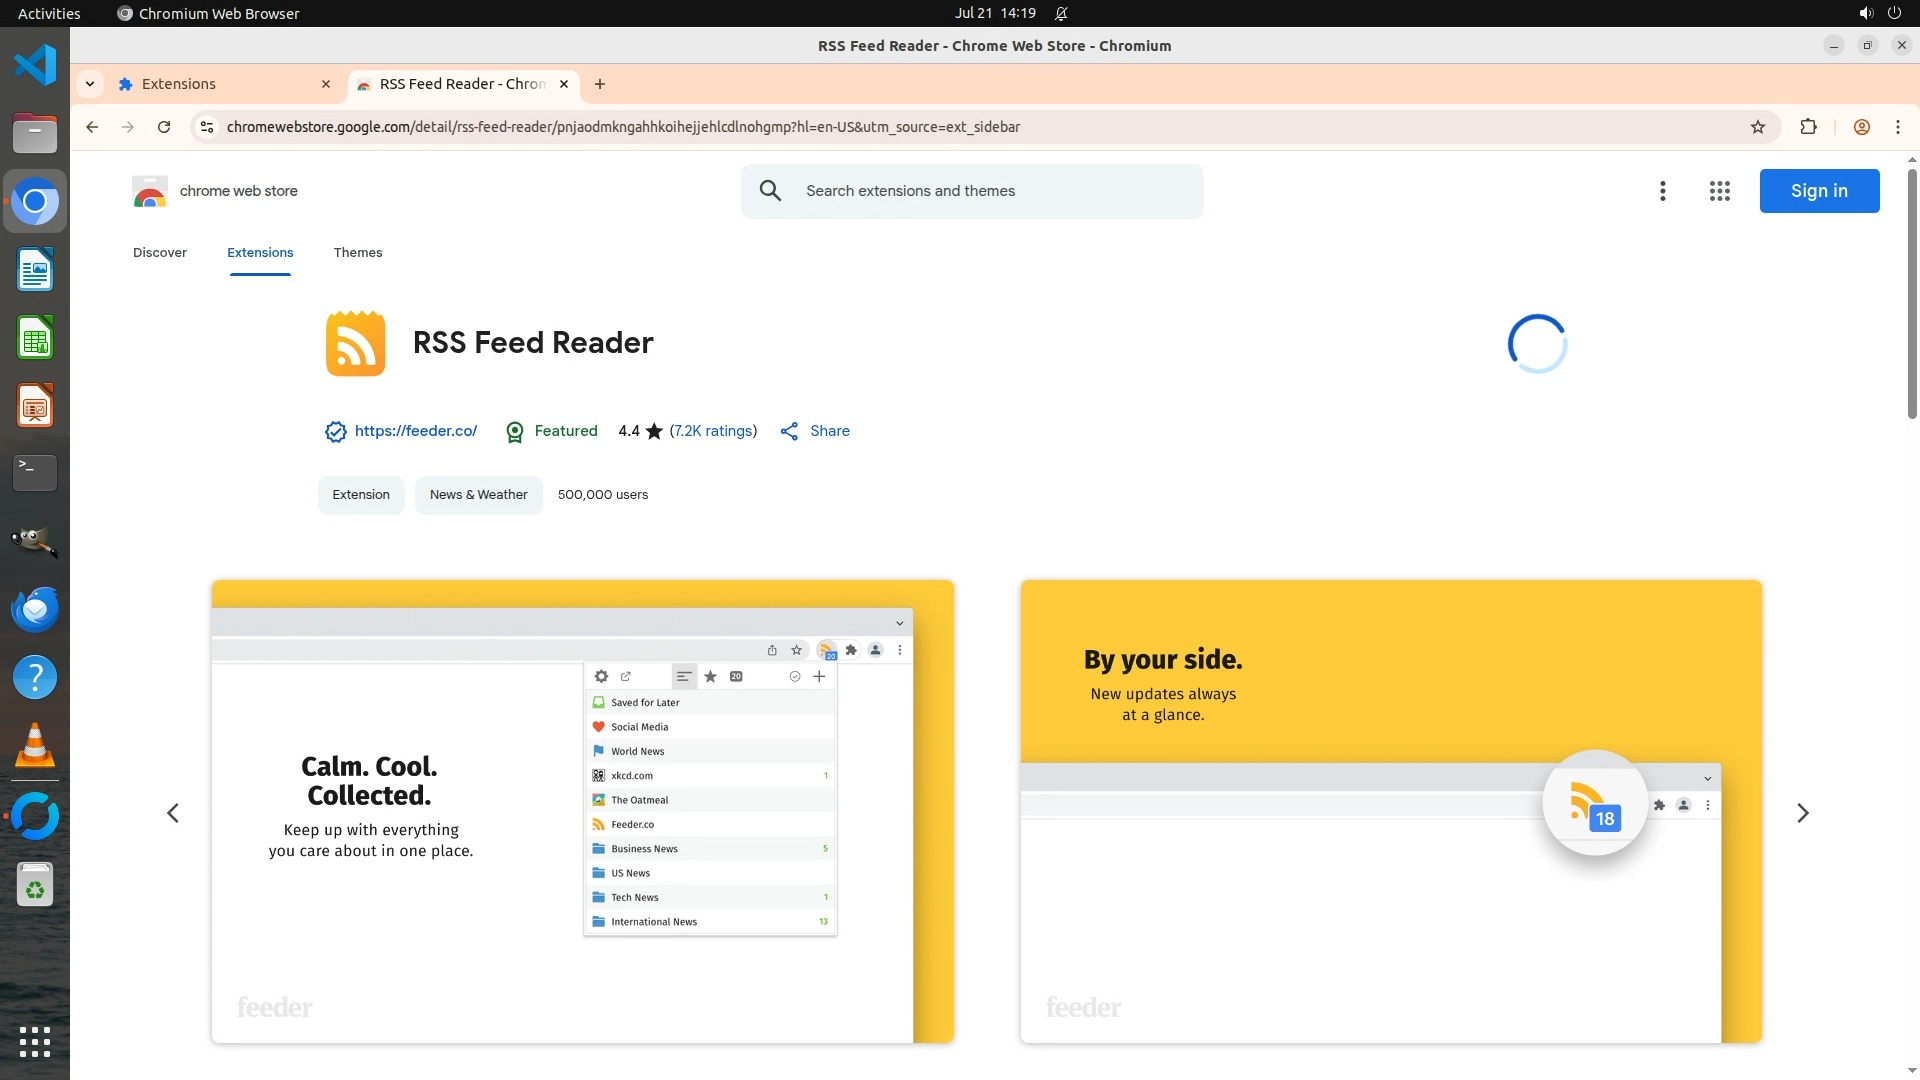Switch to the Themes tab
Screen dimensions: 1920x1080
(358, 253)
